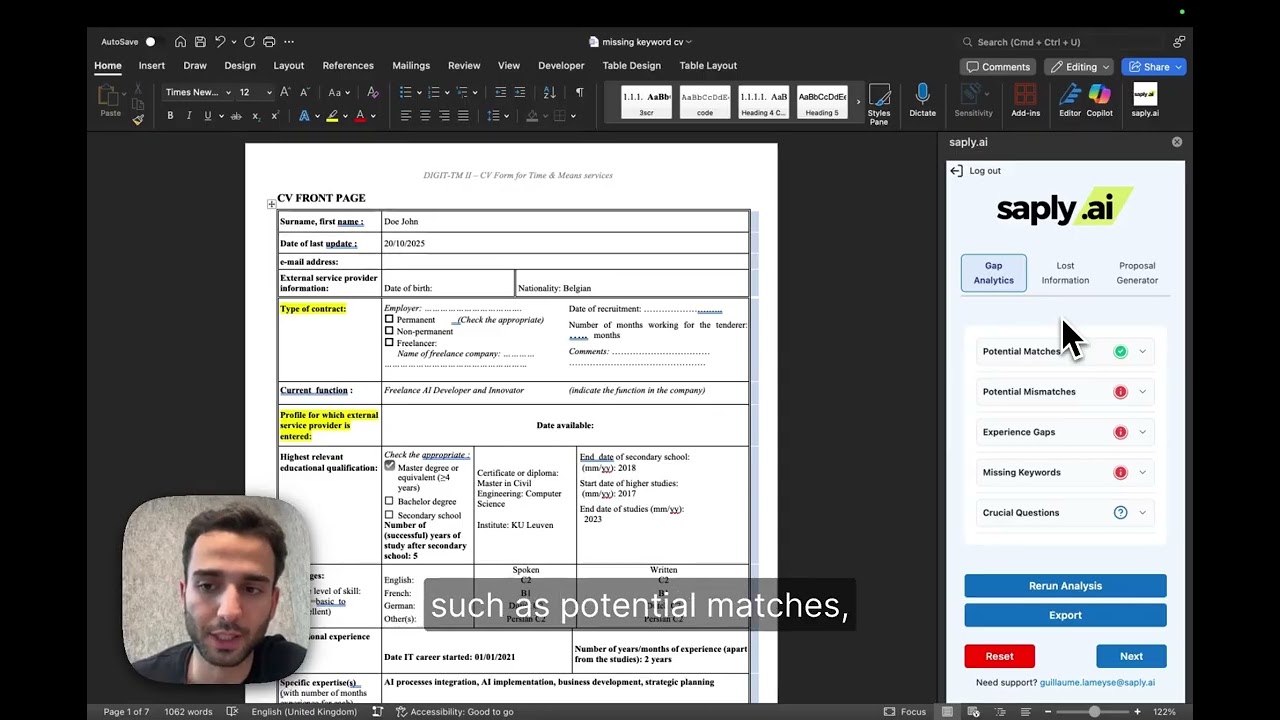Check the Bachelor degree checkbox

pyautogui.click(x=389, y=501)
